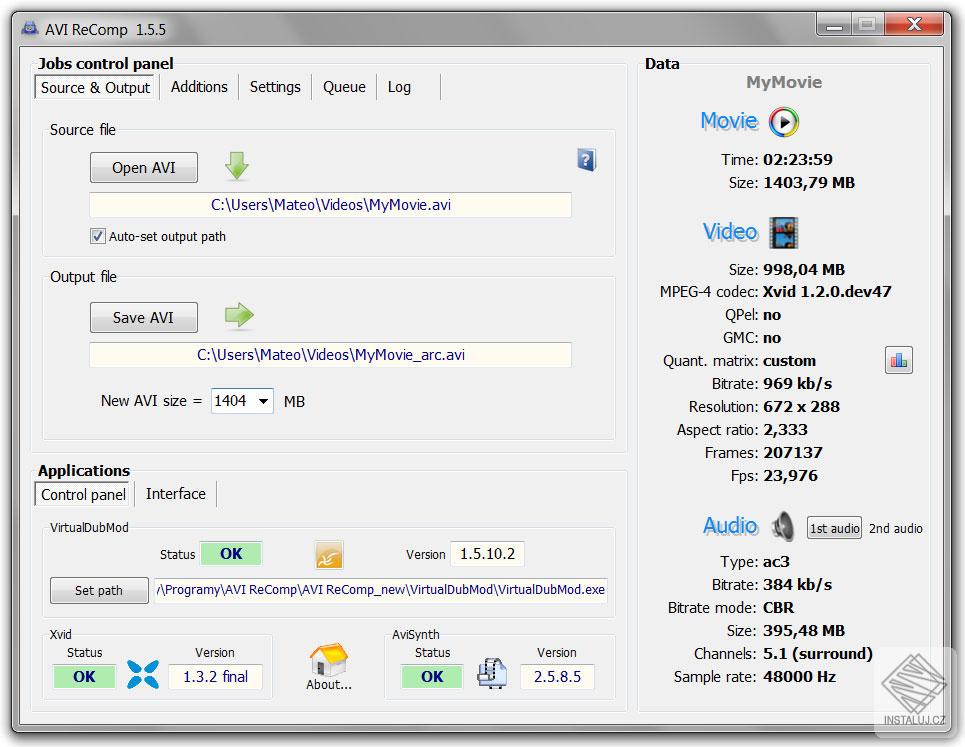965x747 pixels.
Task: Open About with the house icon
Action: point(329,660)
